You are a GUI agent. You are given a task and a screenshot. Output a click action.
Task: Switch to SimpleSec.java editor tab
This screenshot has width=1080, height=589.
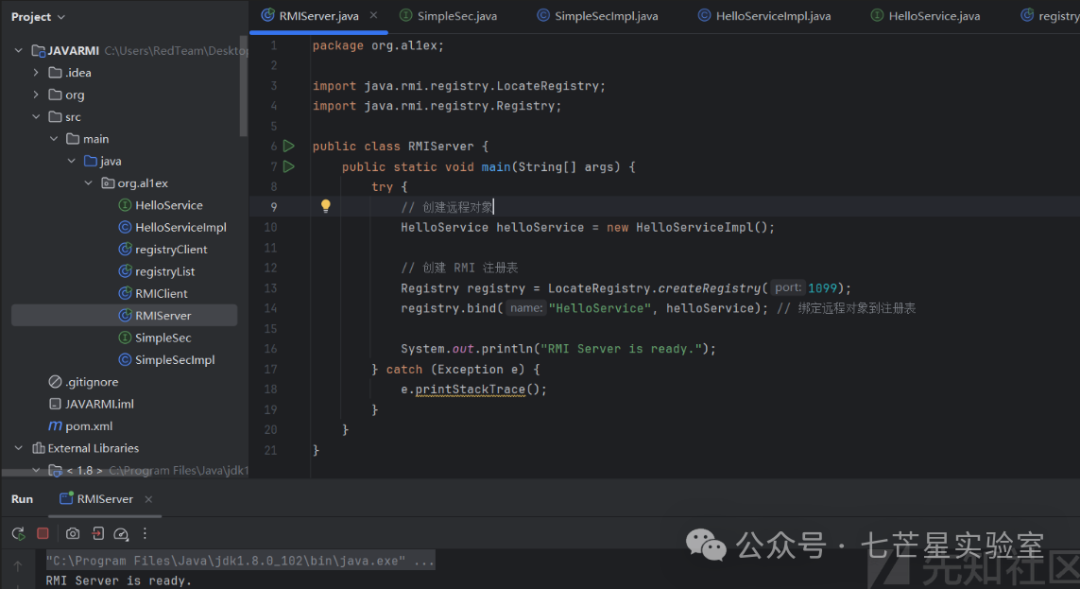coord(448,16)
